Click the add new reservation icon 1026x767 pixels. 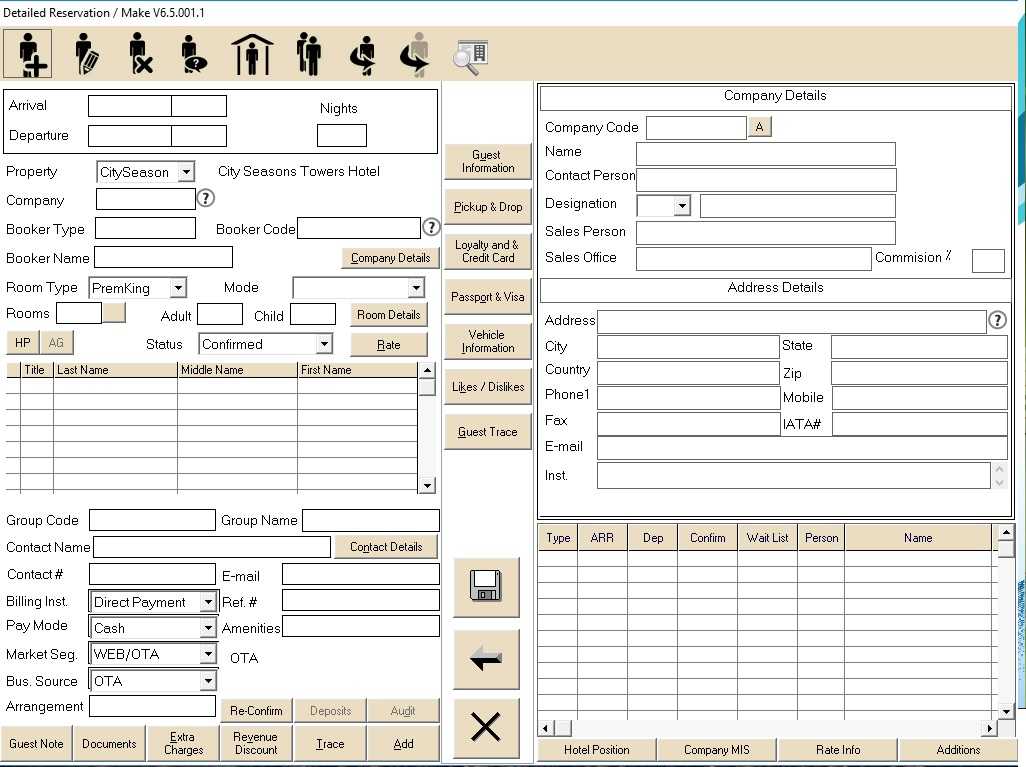click(x=28, y=54)
